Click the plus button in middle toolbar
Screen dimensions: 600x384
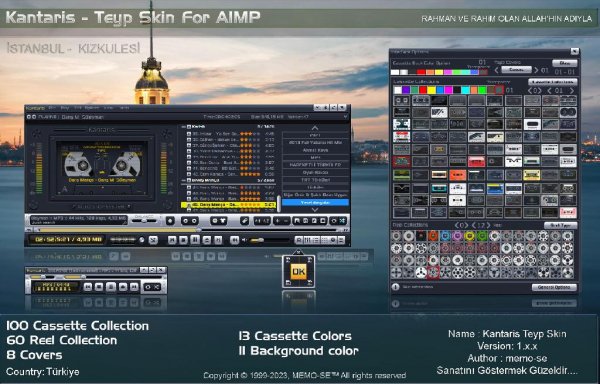[x=277, y=221]
